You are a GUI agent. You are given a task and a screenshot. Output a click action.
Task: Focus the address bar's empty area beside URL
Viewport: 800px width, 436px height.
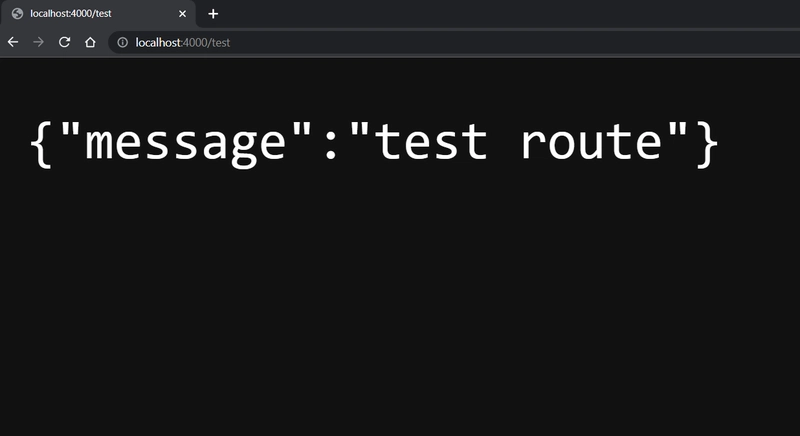tap(510, 42)
